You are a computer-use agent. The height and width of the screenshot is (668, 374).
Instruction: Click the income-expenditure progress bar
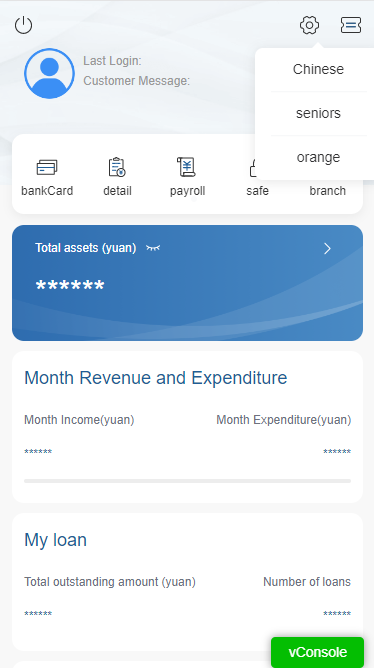(x=187, y=481)
